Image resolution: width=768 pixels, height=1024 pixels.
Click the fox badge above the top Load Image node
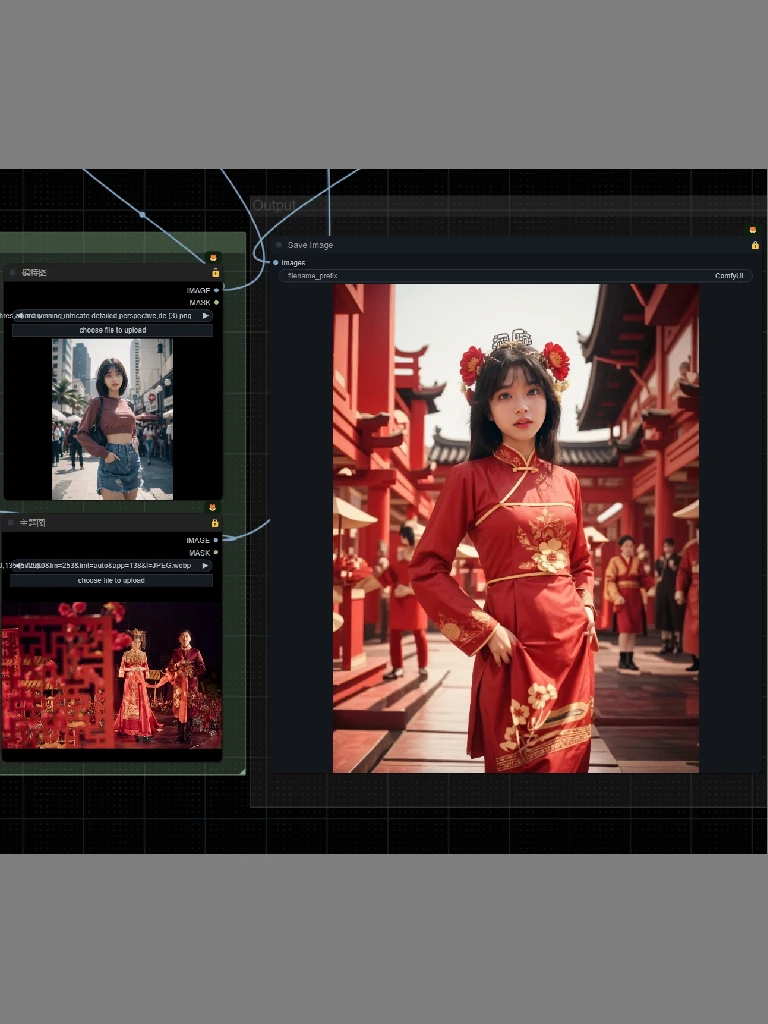[x=213, y=258]
